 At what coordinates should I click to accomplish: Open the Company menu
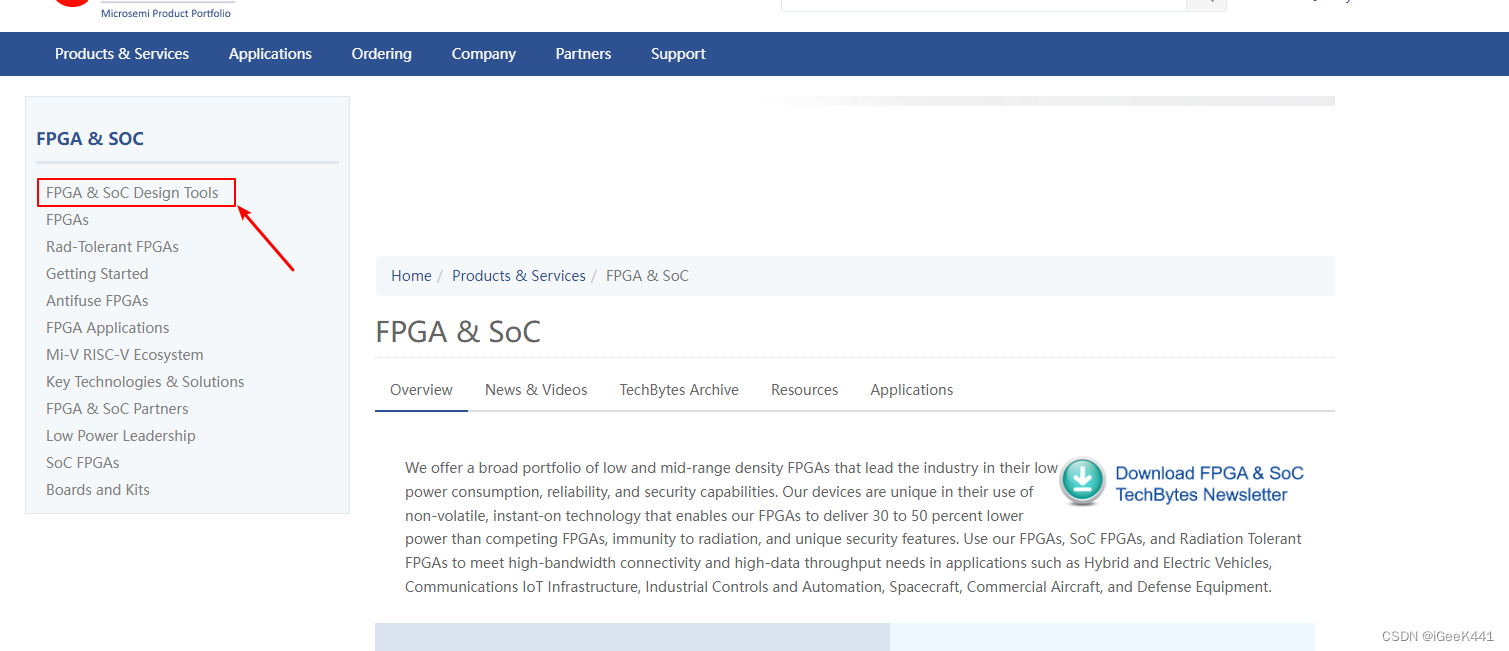484,54
